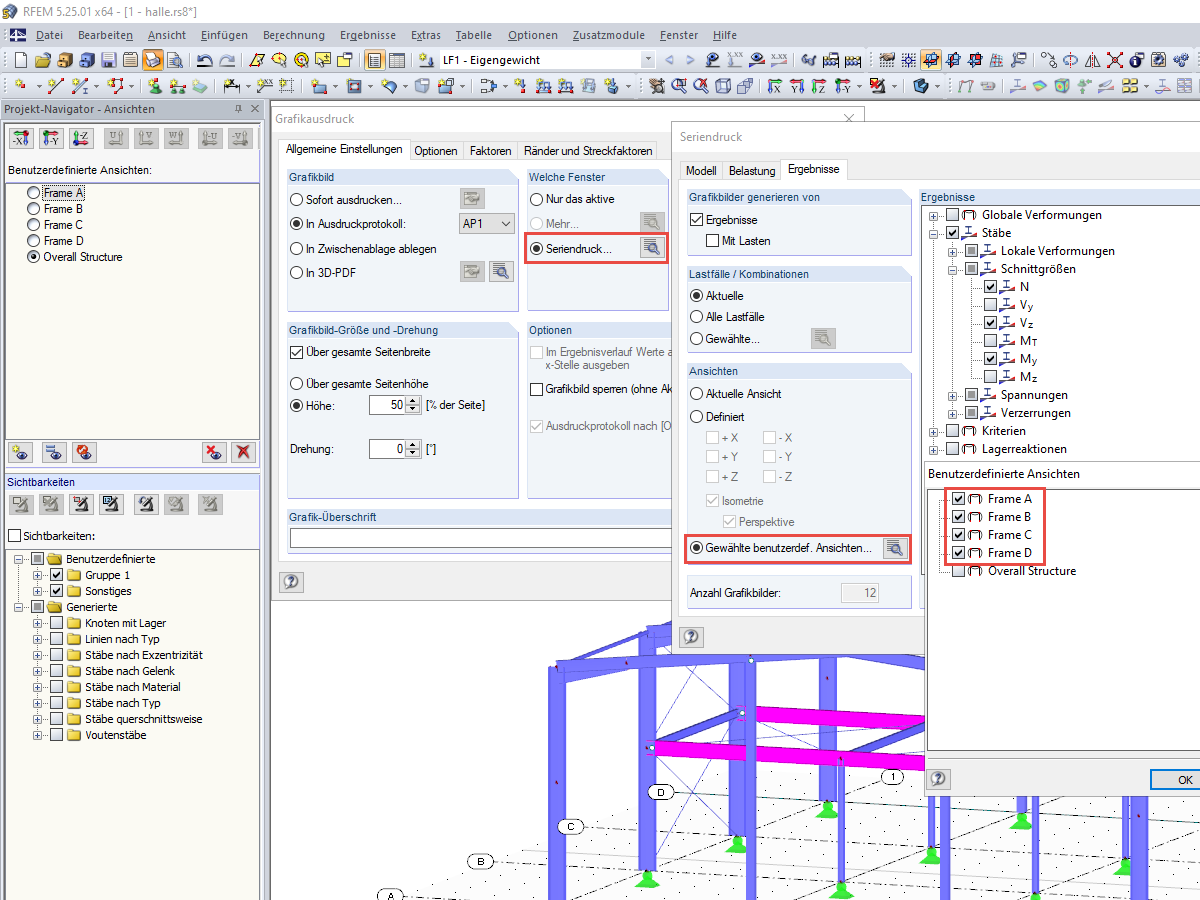
Task: Select Stäbe nach Material tree item
Action: (133, 687)
